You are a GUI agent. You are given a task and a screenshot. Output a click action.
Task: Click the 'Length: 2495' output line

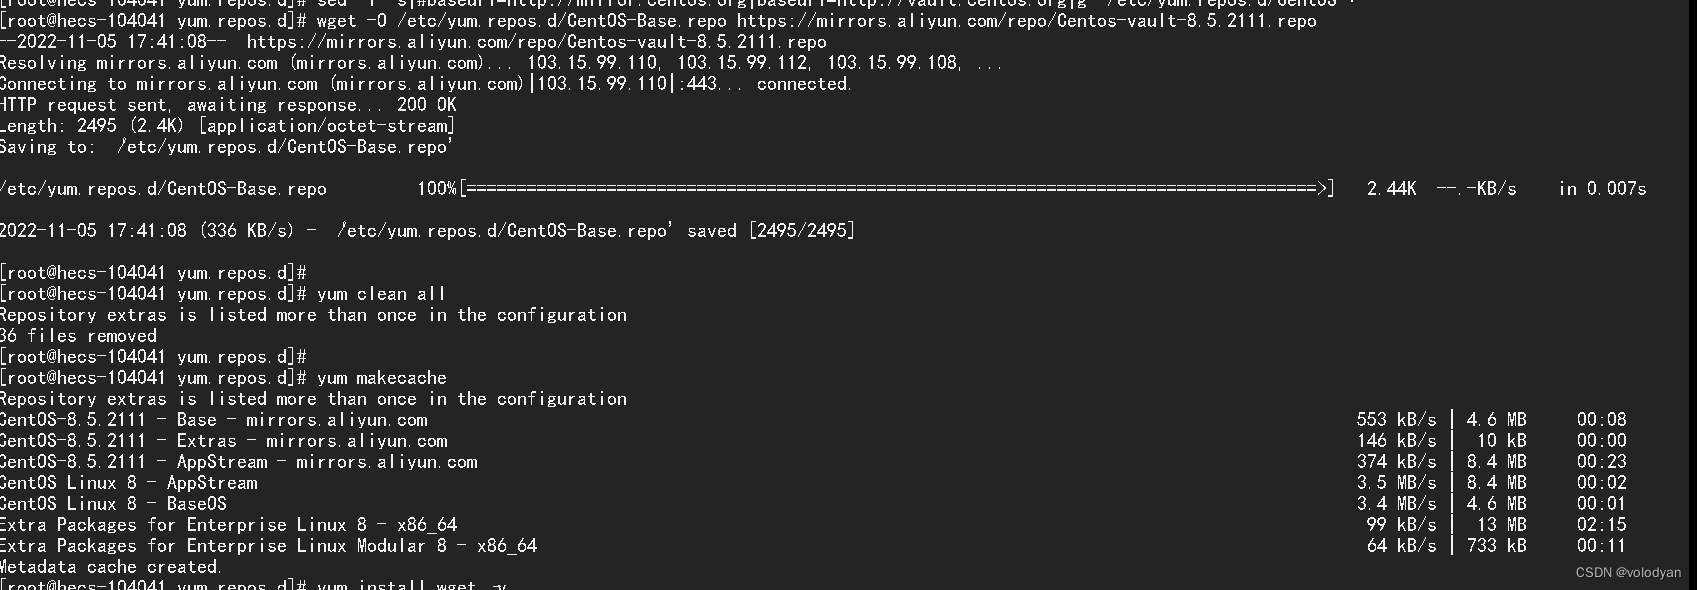pos(227,126)
